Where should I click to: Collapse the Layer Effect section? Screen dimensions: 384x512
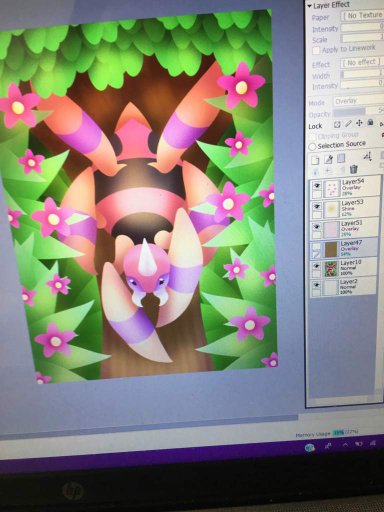[x=310, y=6]
